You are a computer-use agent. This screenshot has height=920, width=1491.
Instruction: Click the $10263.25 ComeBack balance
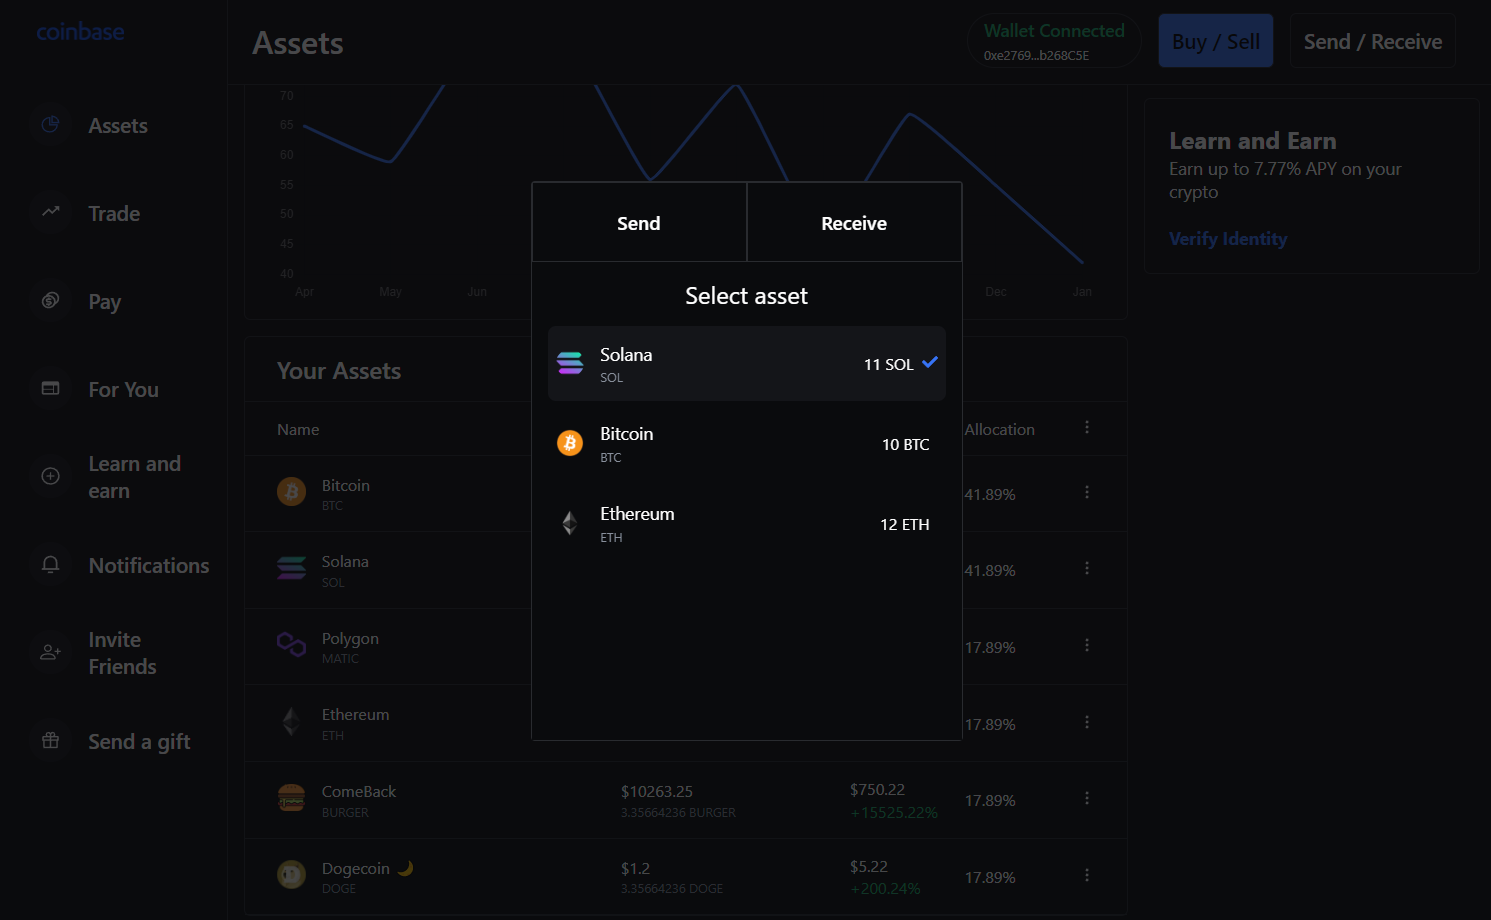(x=657, y=791)
